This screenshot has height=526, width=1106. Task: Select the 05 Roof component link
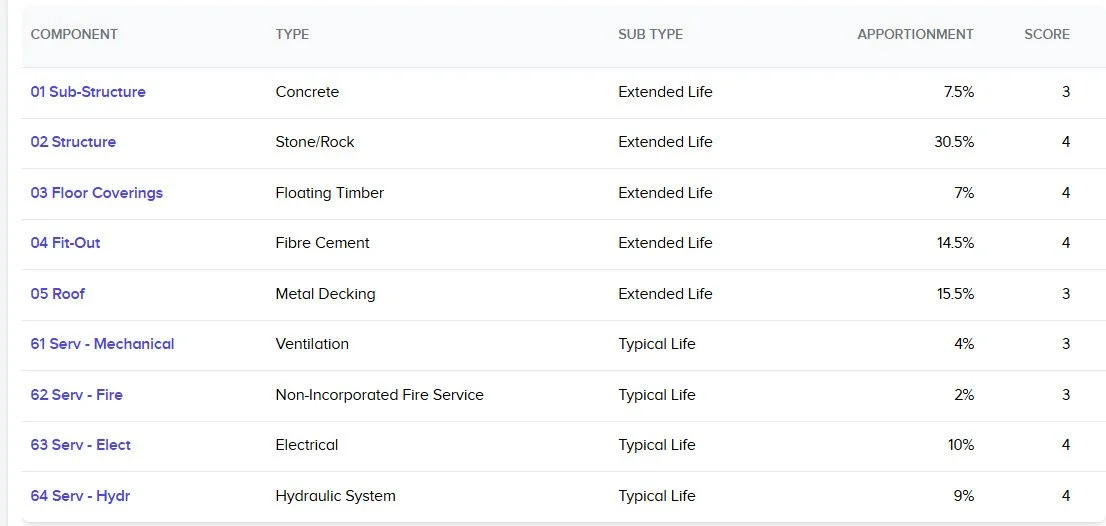pos(57,294)
